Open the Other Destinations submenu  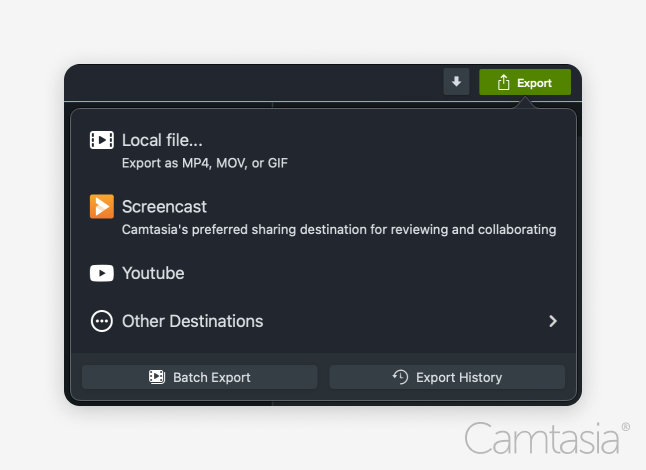pos(323,321)
